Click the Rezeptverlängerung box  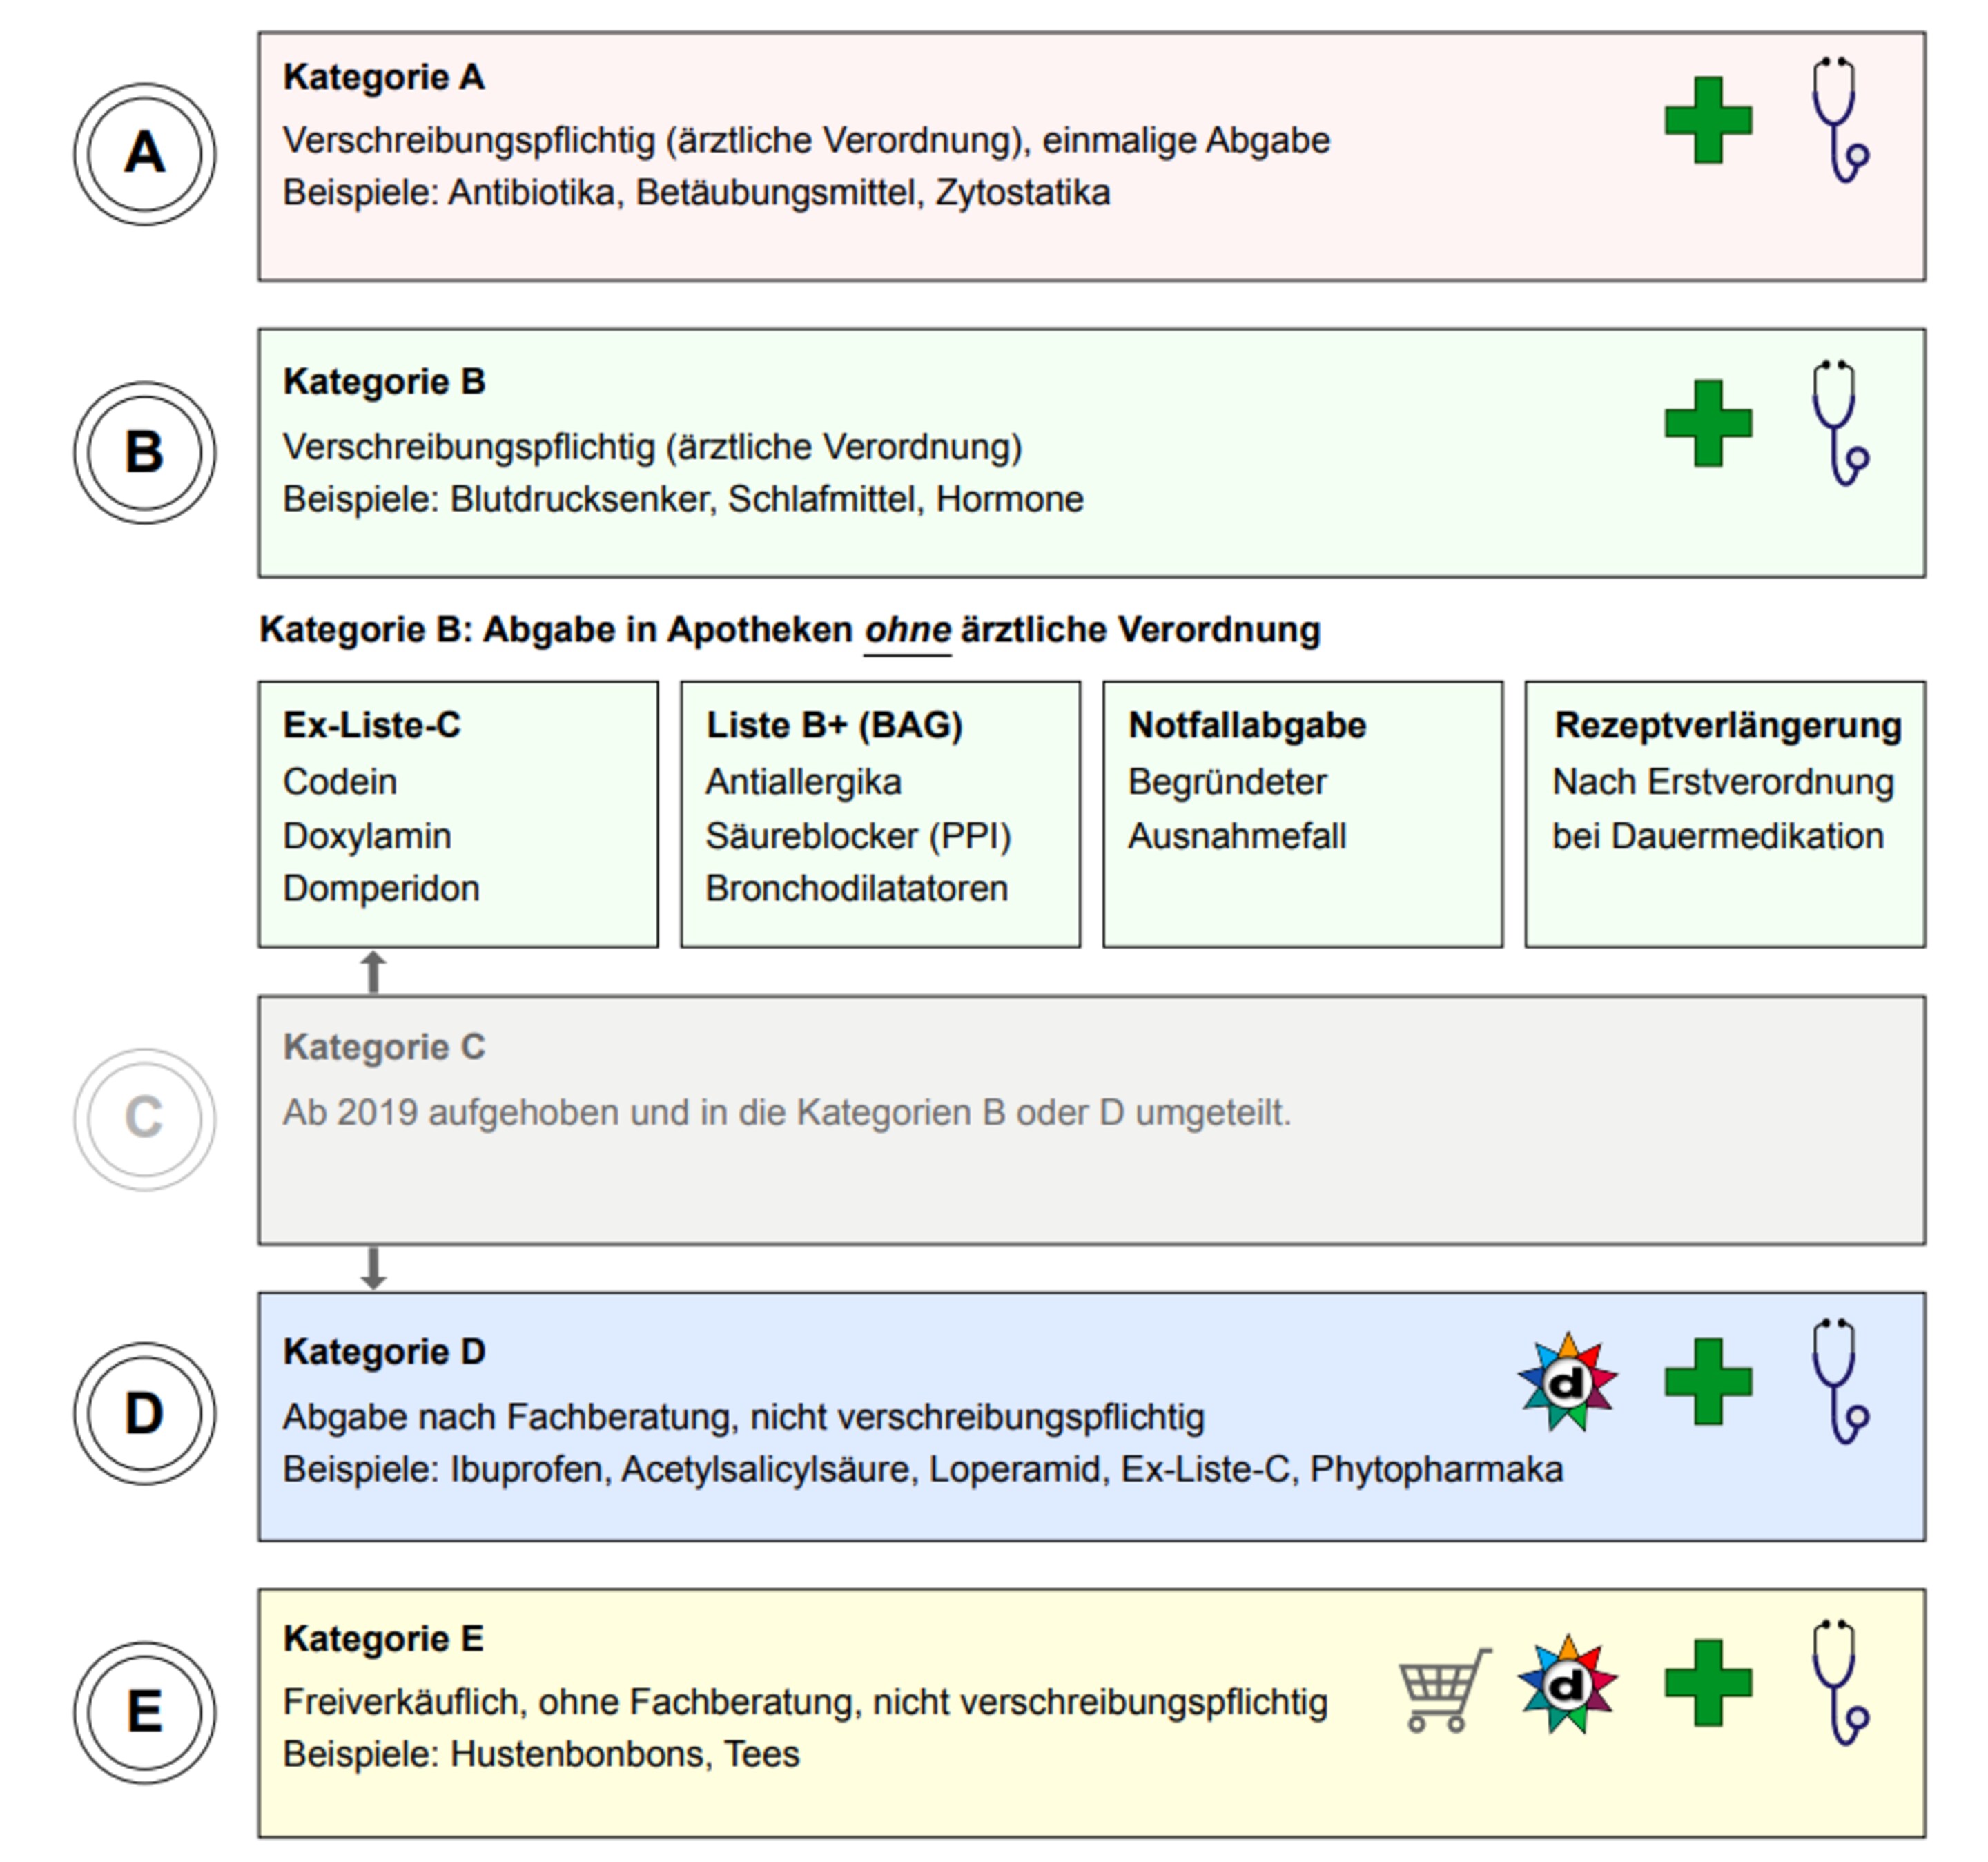click(1725, 814)
